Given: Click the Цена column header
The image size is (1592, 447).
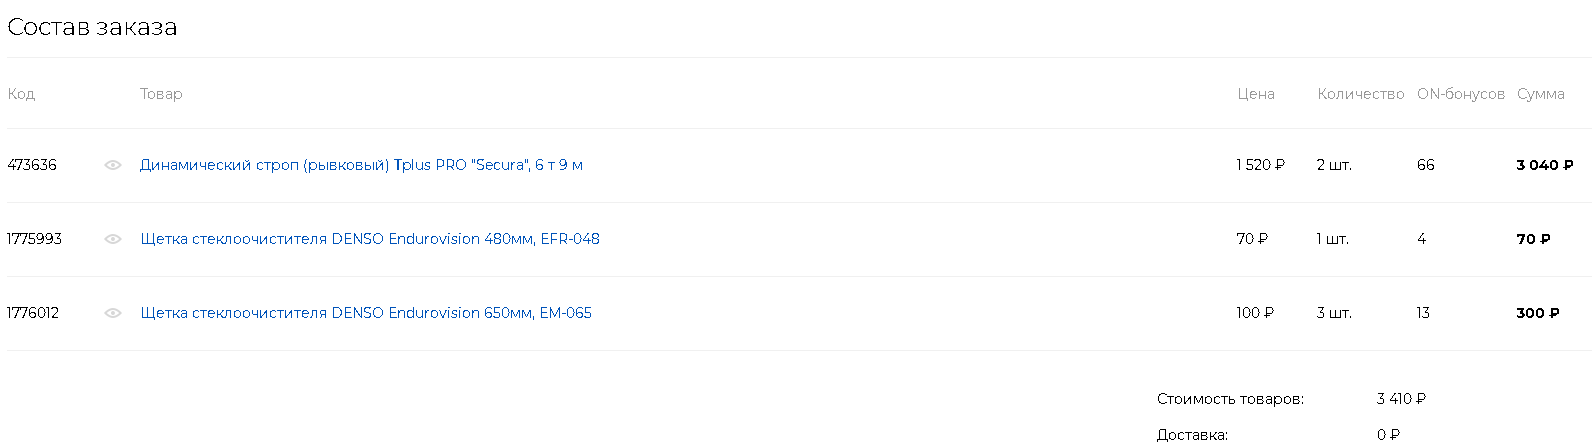Looking at the screenshot, I should [x=1256, y=94].
